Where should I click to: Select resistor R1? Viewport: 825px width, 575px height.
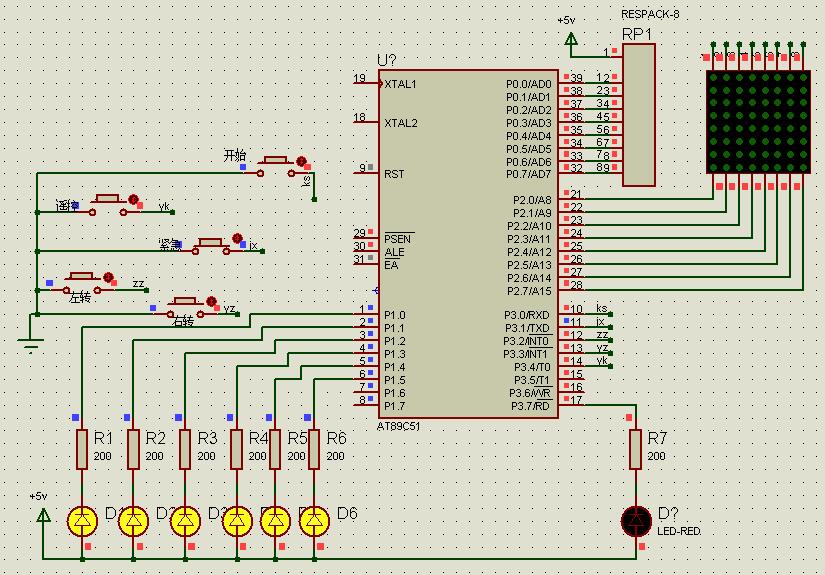point(82,449)
